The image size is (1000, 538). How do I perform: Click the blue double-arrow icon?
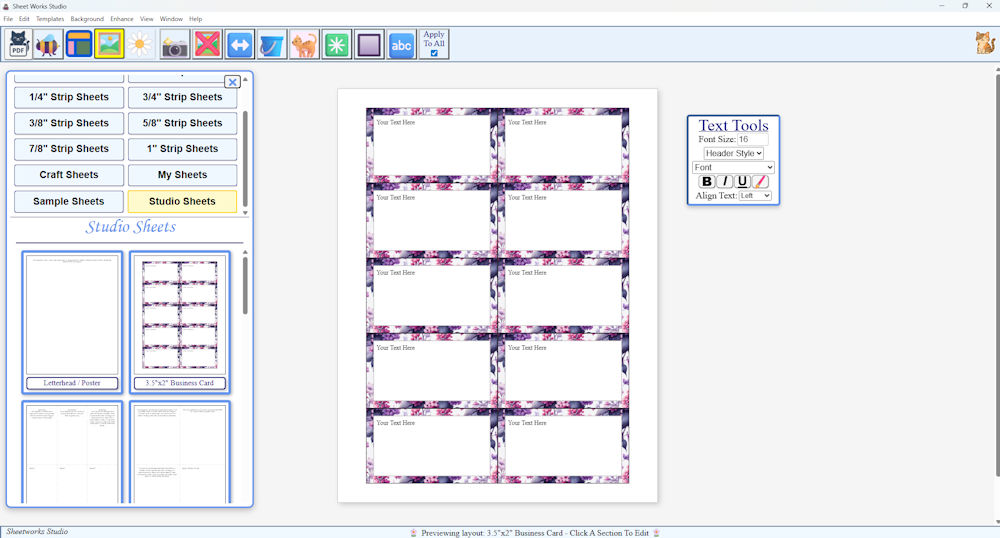coord(239,44)
